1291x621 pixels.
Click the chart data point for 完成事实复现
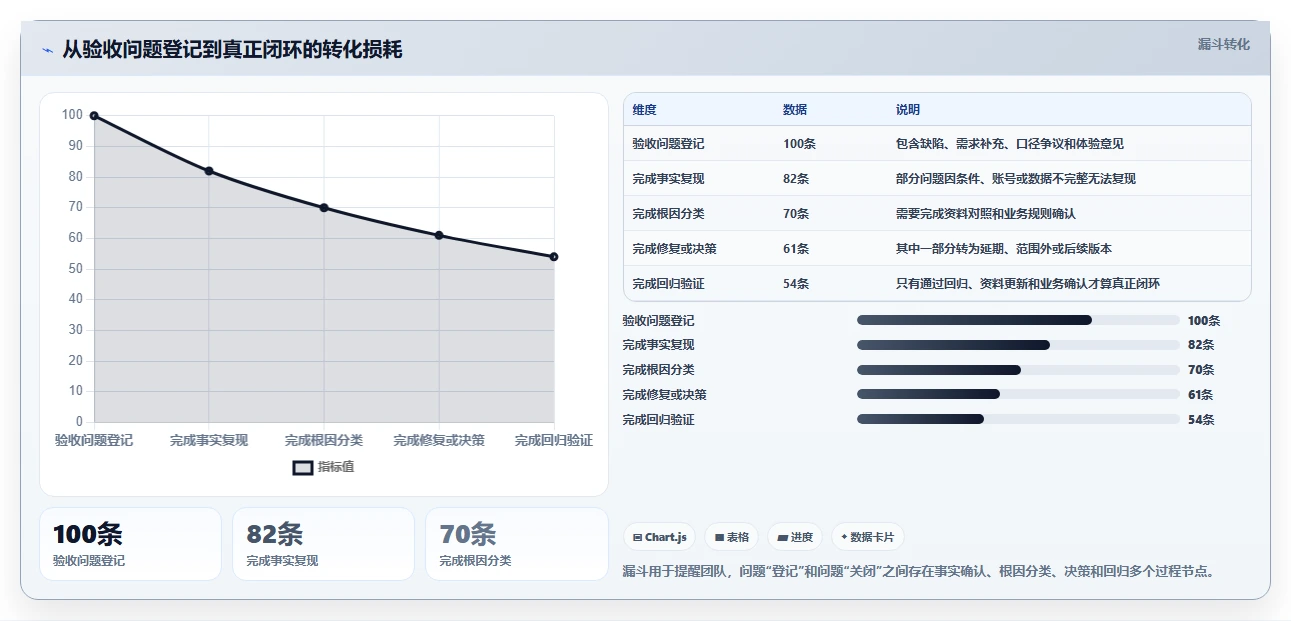pos(209,171)
